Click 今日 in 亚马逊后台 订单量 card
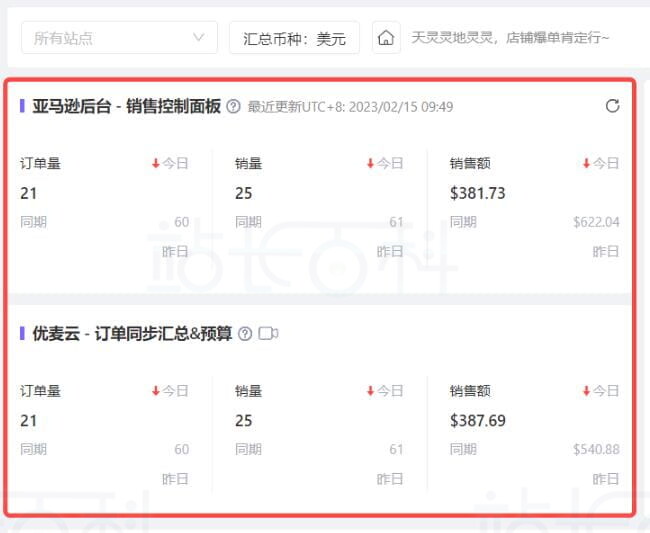The image size is (650, 533). click(x=175, y=163)
